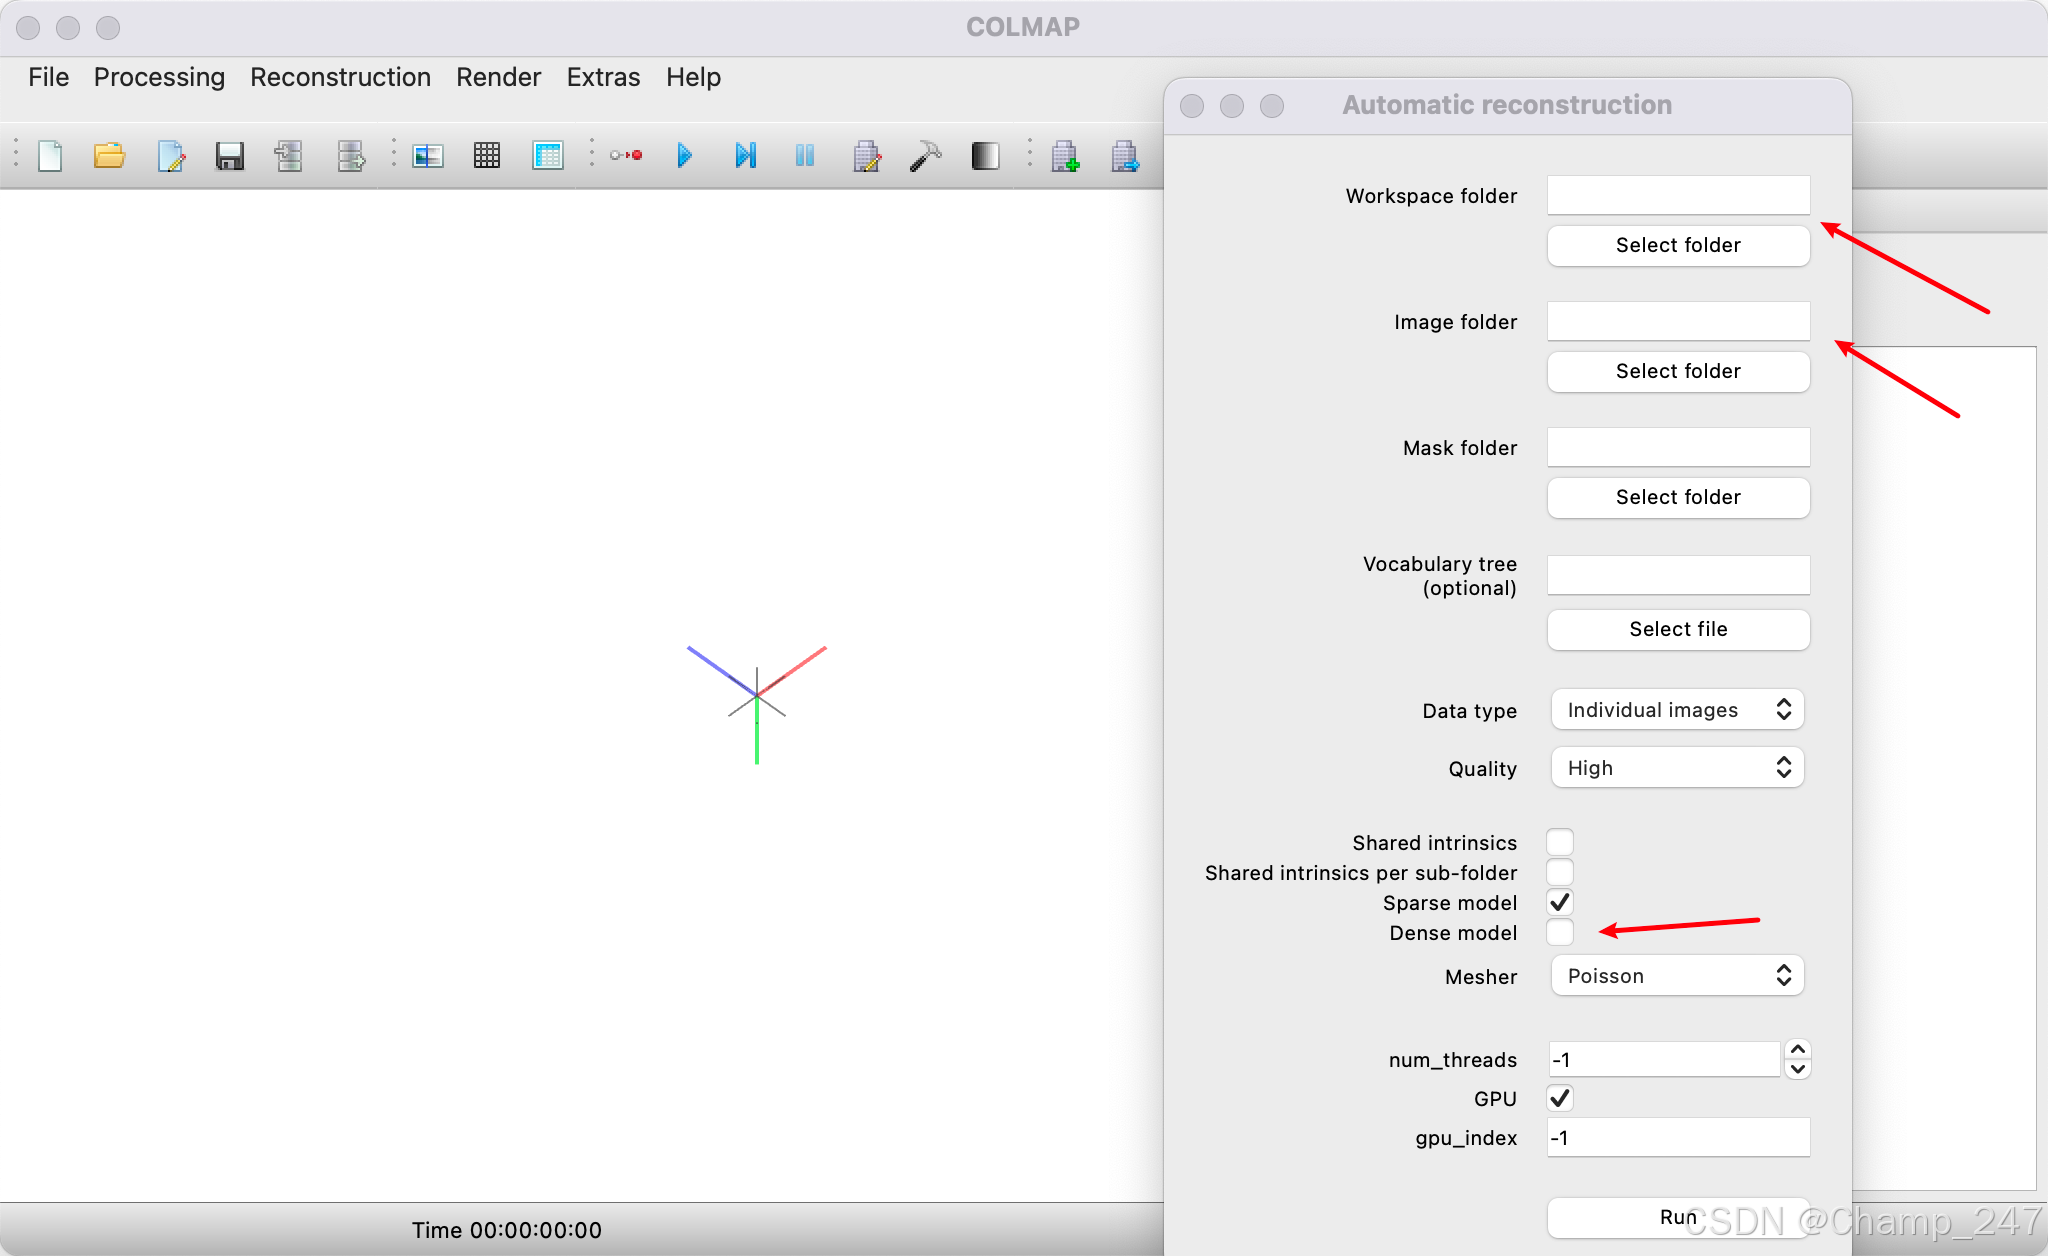
Task: Open the Quality dropdown set to High
Action: point(1677,768)
